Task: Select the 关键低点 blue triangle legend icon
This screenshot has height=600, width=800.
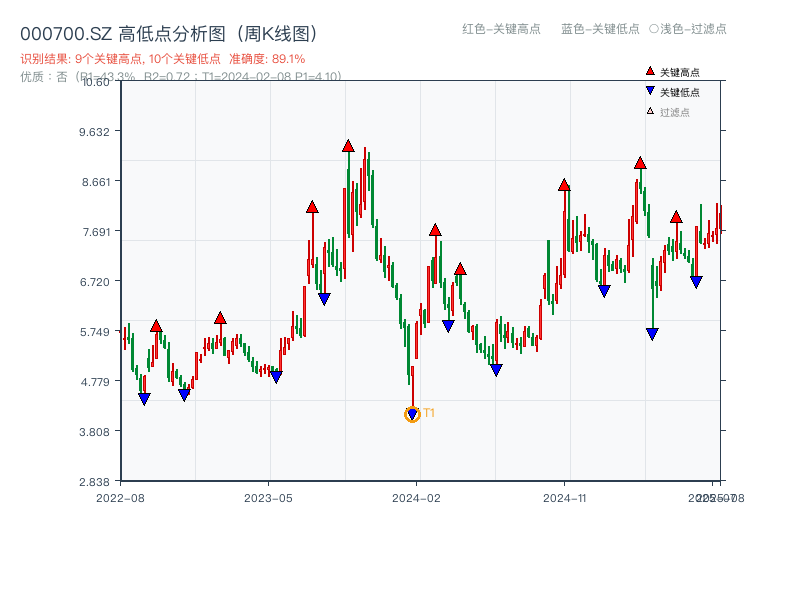Action: [648, 91]
